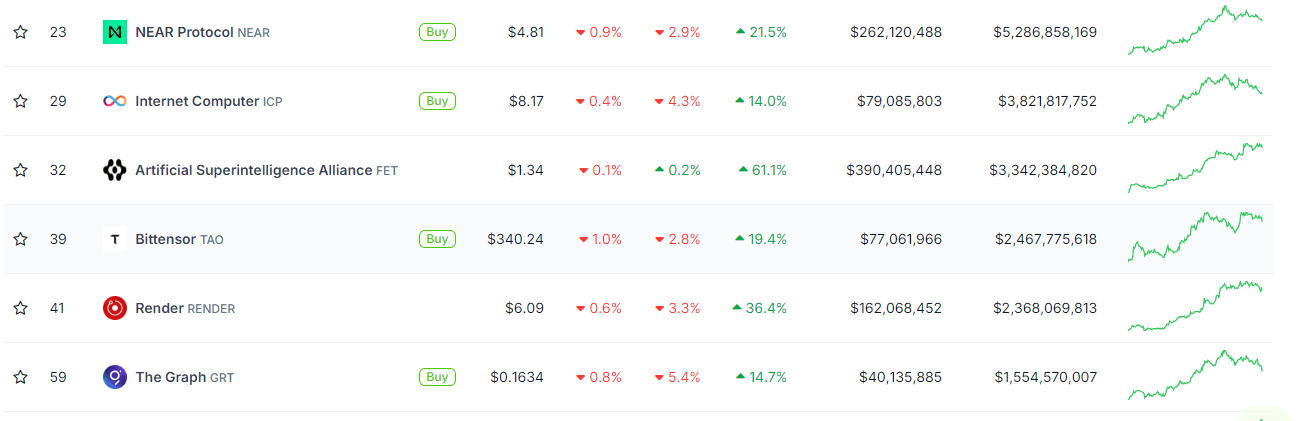Click The Graph price sparkline chart
Viewport: 1307px width, 421px height.
[x=1196, y=375]
